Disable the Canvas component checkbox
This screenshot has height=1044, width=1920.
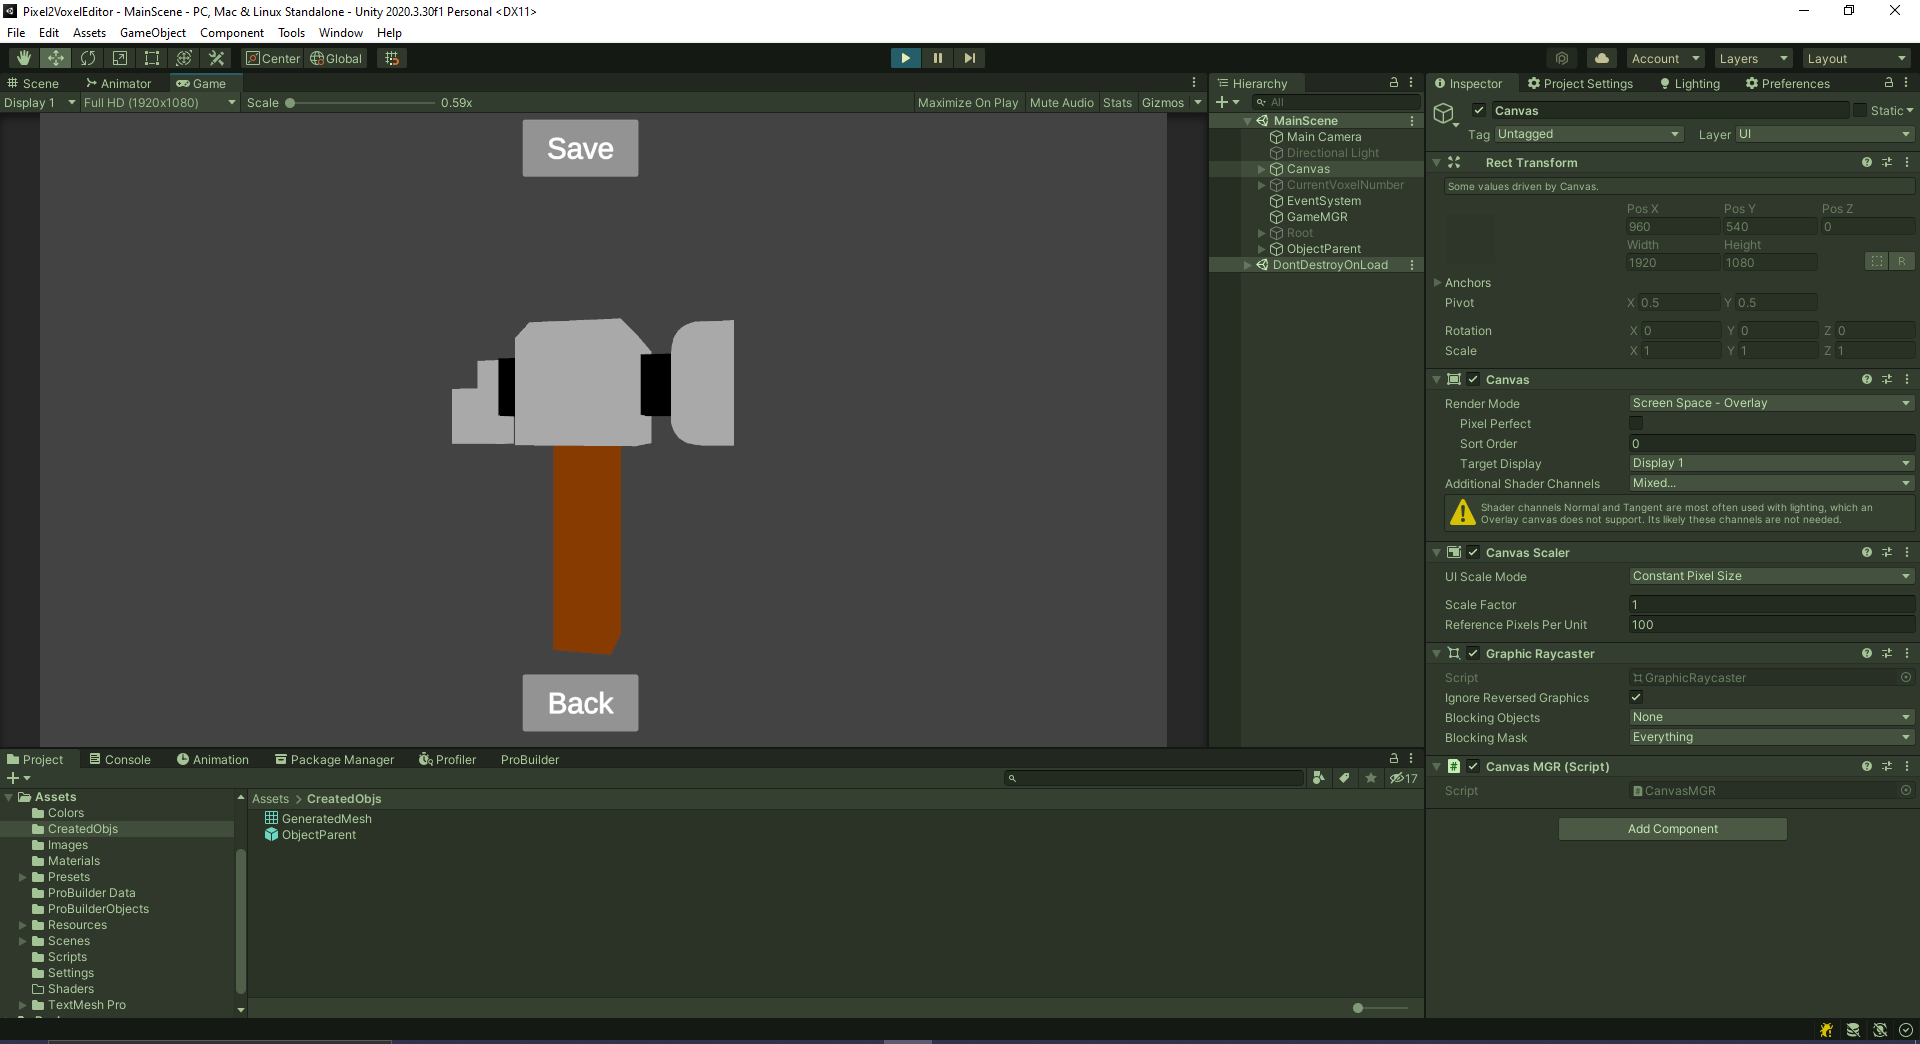(1473, 380)
